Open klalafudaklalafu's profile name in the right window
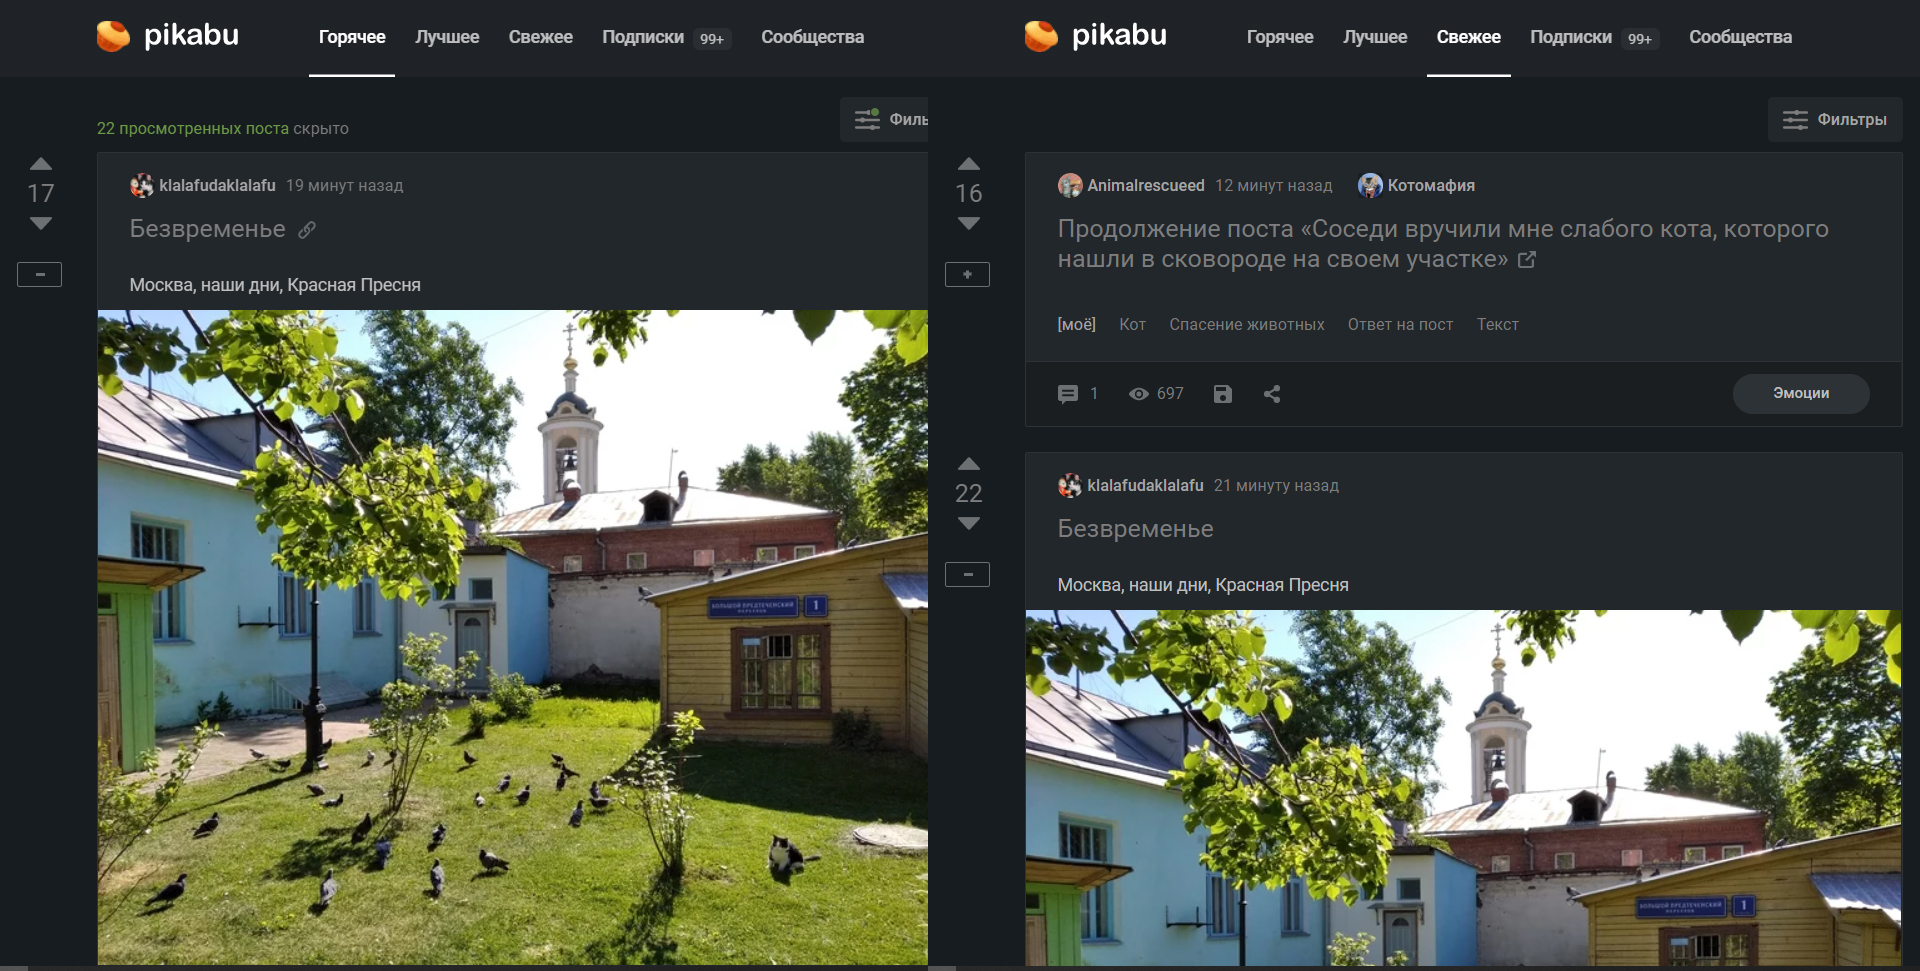This screenshot has height=971, width=1920. (x=1145, y=486)
